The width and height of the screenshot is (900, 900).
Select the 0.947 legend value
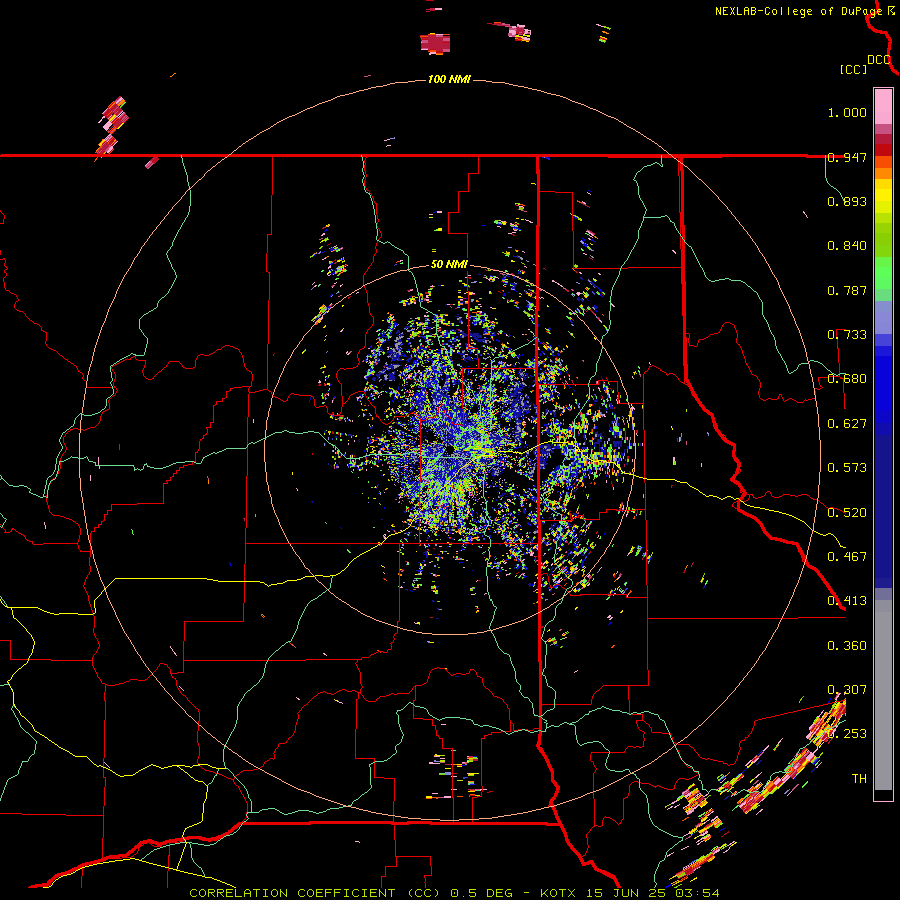point(847,157)
